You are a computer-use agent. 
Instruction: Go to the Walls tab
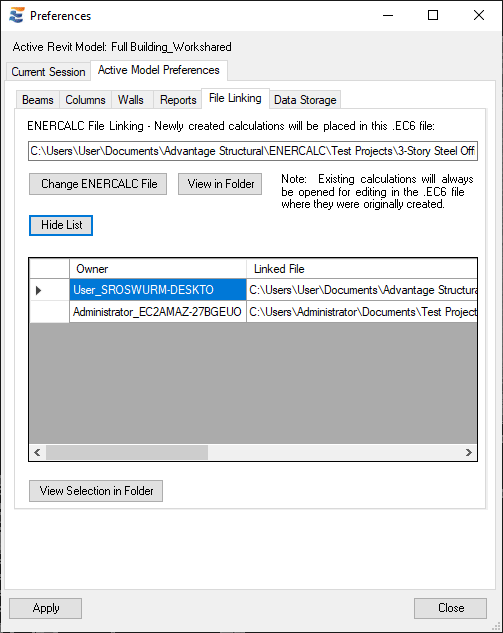coord(131,100)
